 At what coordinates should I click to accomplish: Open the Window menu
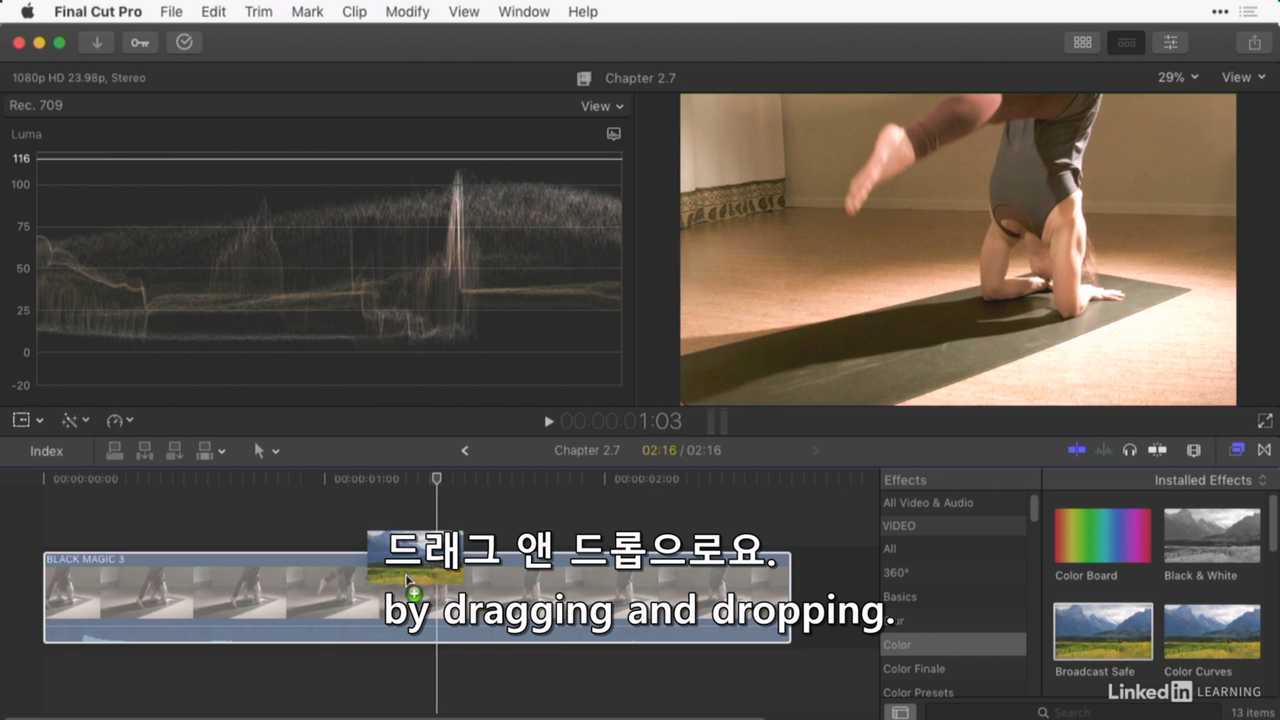coord(524,12)
